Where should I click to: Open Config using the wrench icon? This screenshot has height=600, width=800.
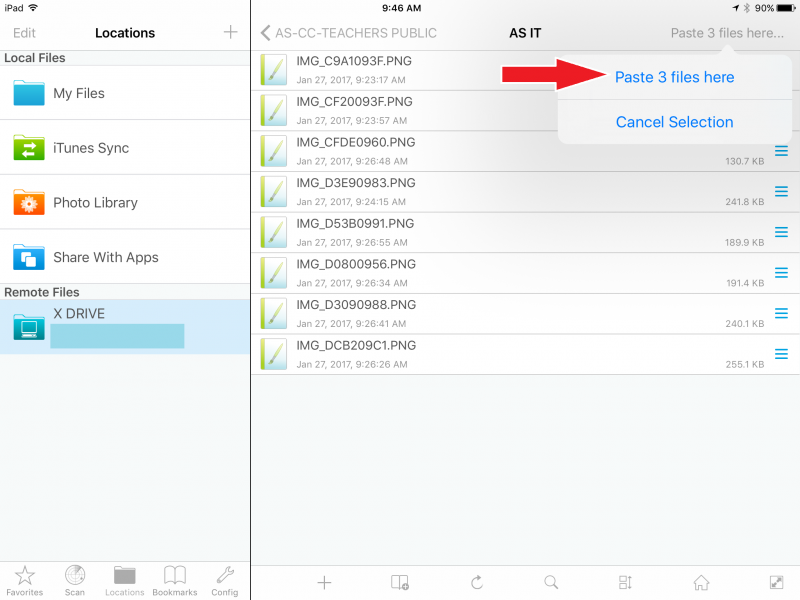(224, 580)
